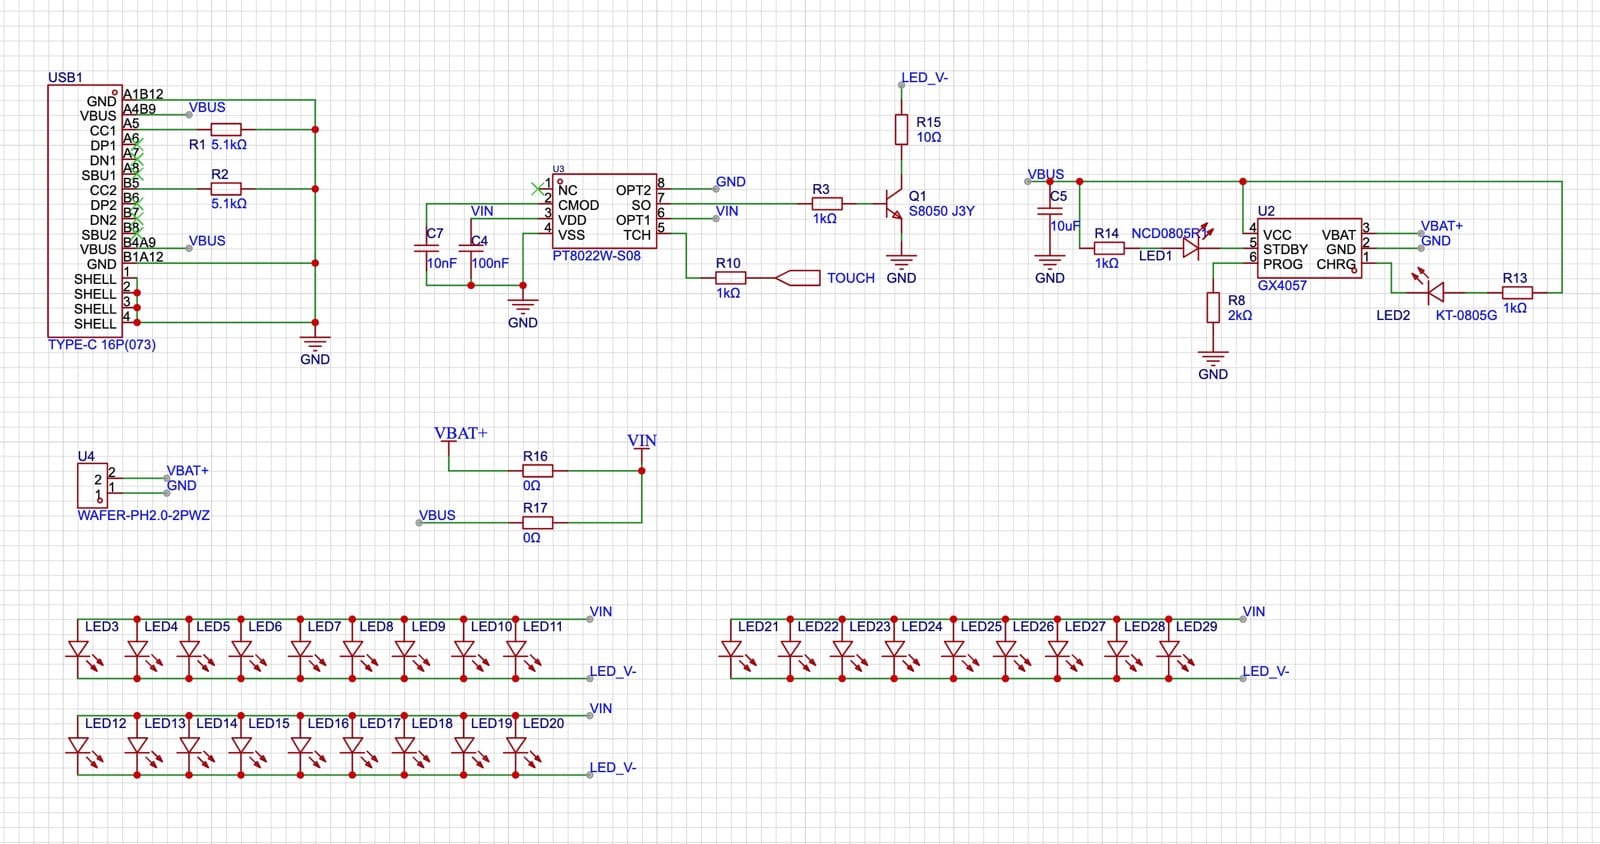Select the U3 PT8022W chip body
The image size is (1600, 844).
605,211
